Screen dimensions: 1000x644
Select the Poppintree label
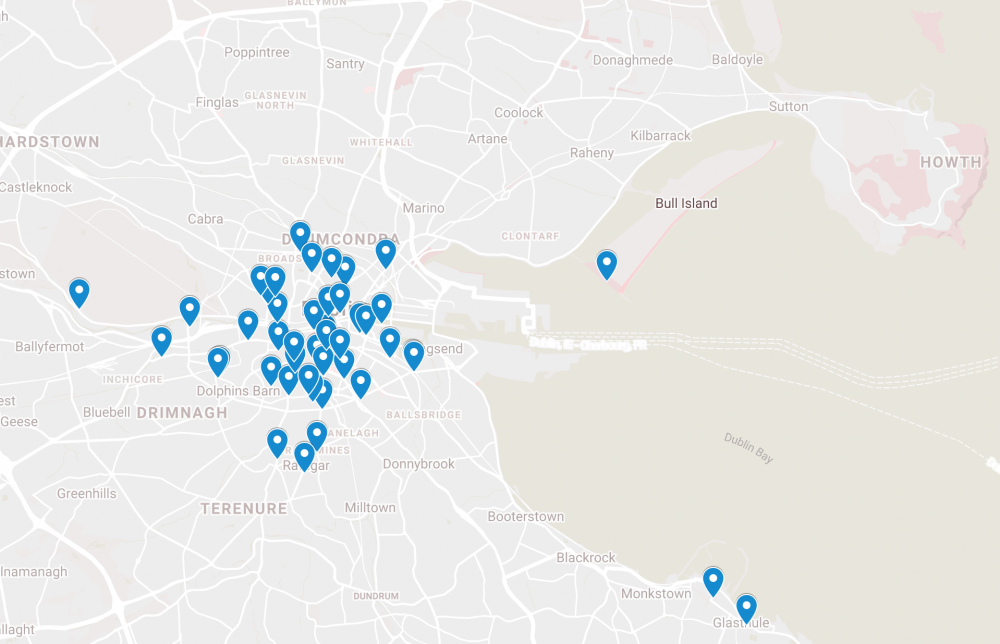pyautogui.click(x=256, y=53)
